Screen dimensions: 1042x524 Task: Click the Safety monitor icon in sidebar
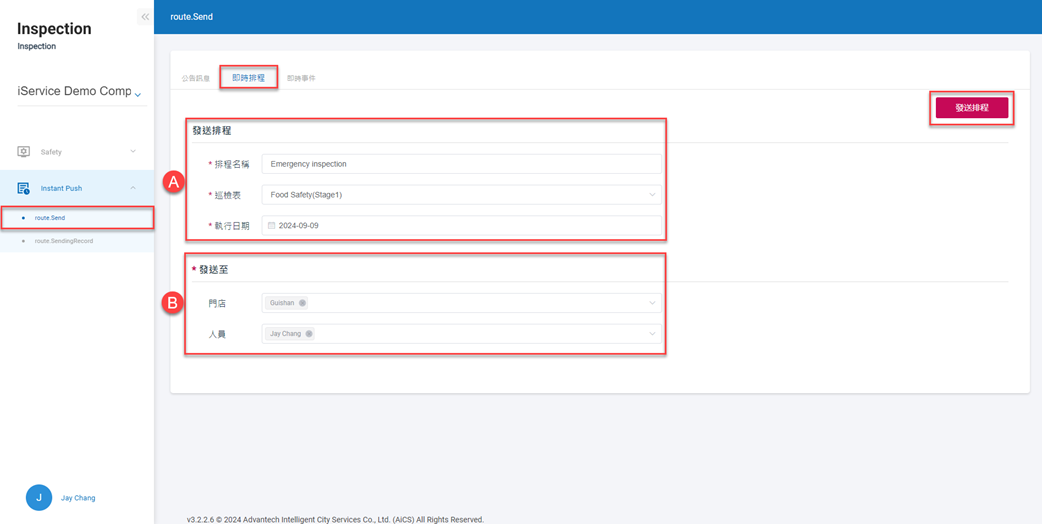[23, 151]
